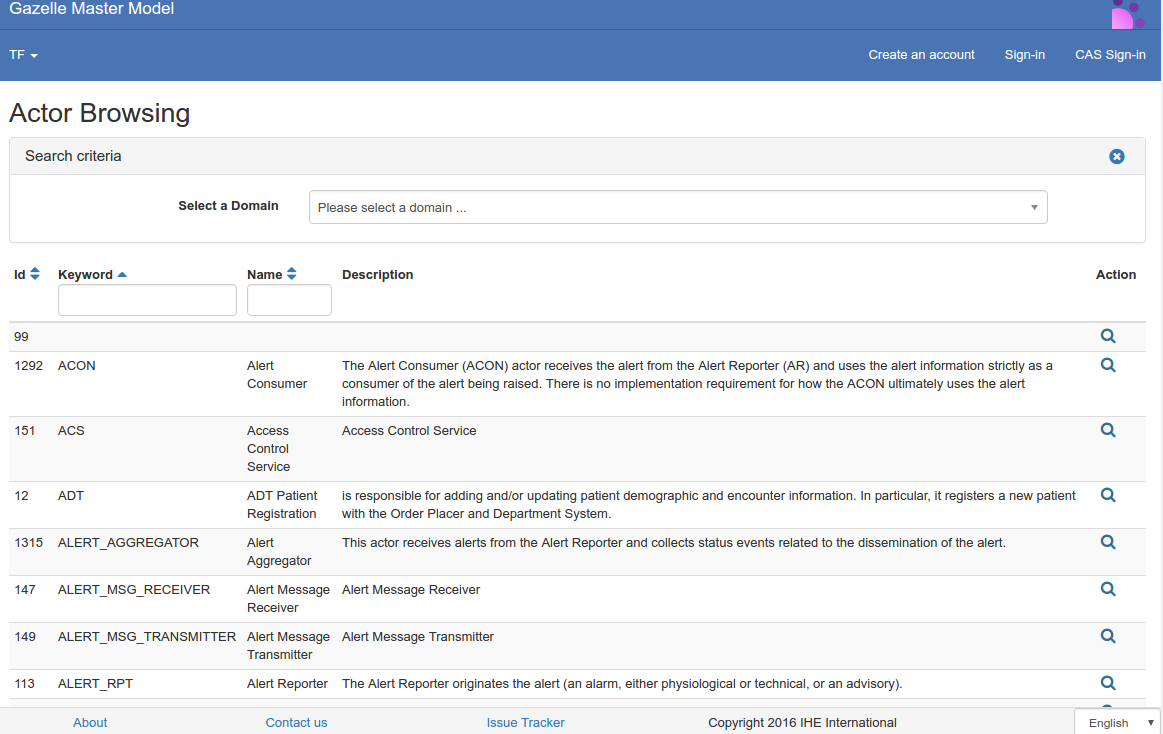Open the Issue Tracker footer link
The image size is (1163, 734).
pos(525,723)
